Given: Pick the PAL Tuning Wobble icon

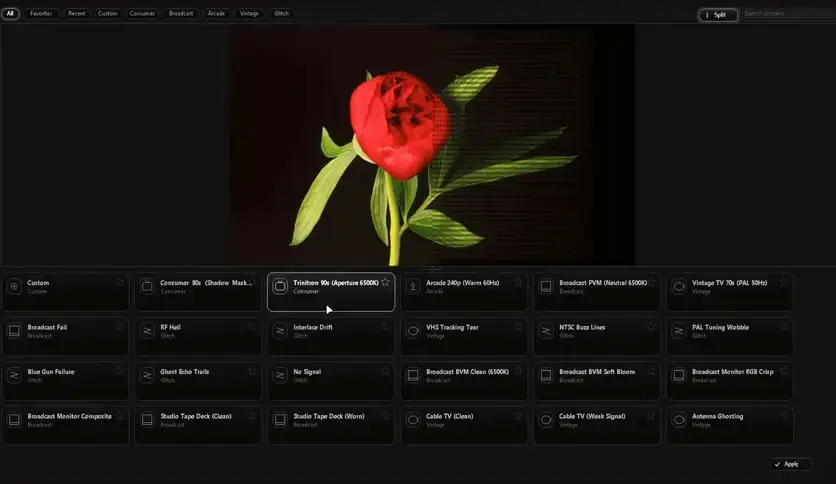Looking at the screenshot, I should coord(679,331).
